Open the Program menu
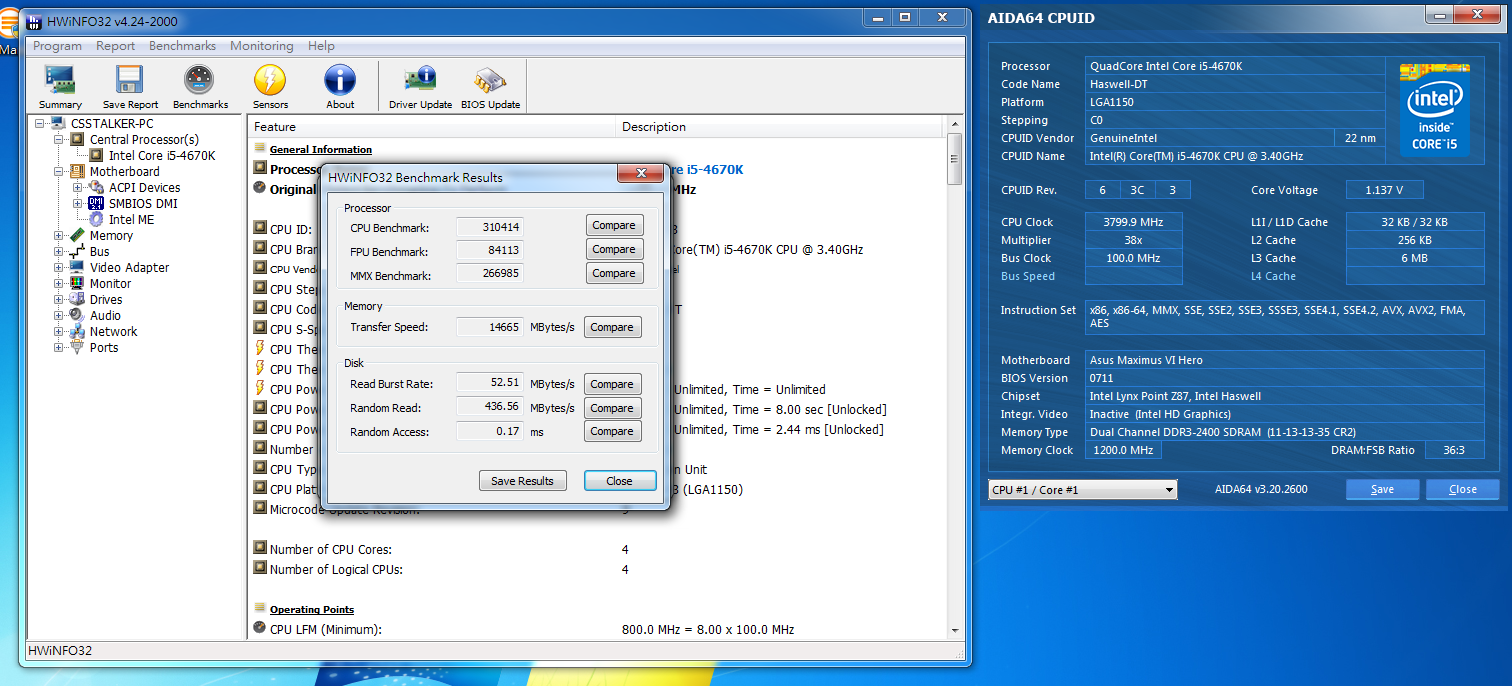The image size is (1512, 686). click(x=57, y=46)
